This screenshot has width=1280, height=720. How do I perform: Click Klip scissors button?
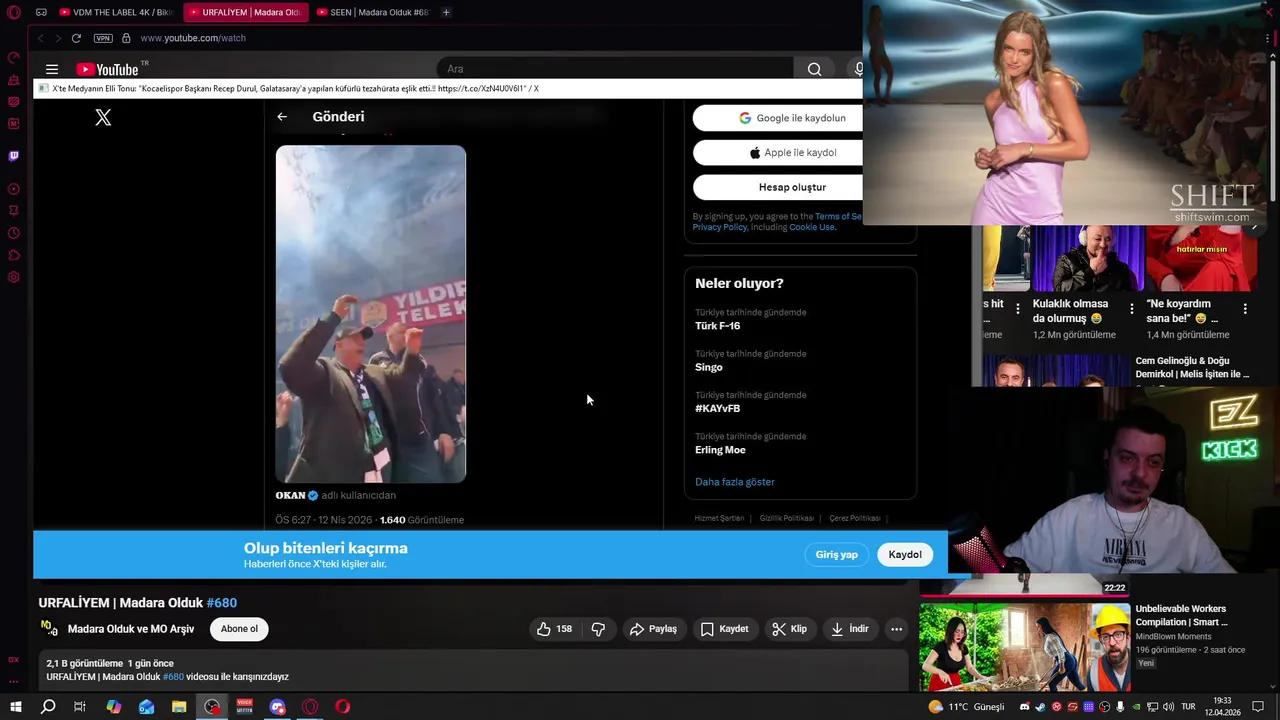(x=789, y=629)
